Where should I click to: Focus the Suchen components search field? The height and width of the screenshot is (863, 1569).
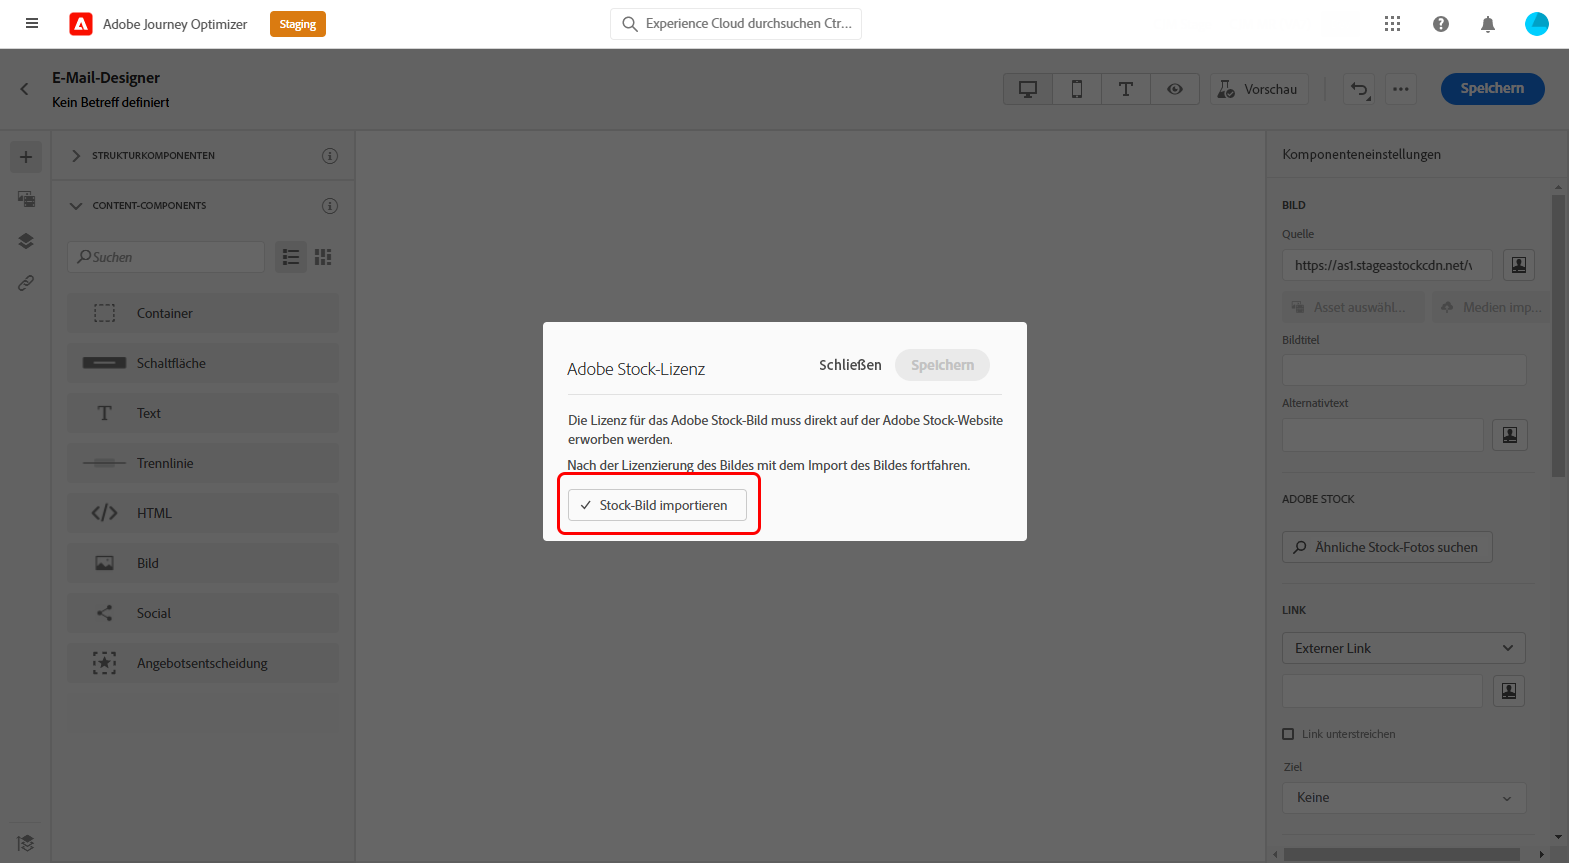[166, 257]
